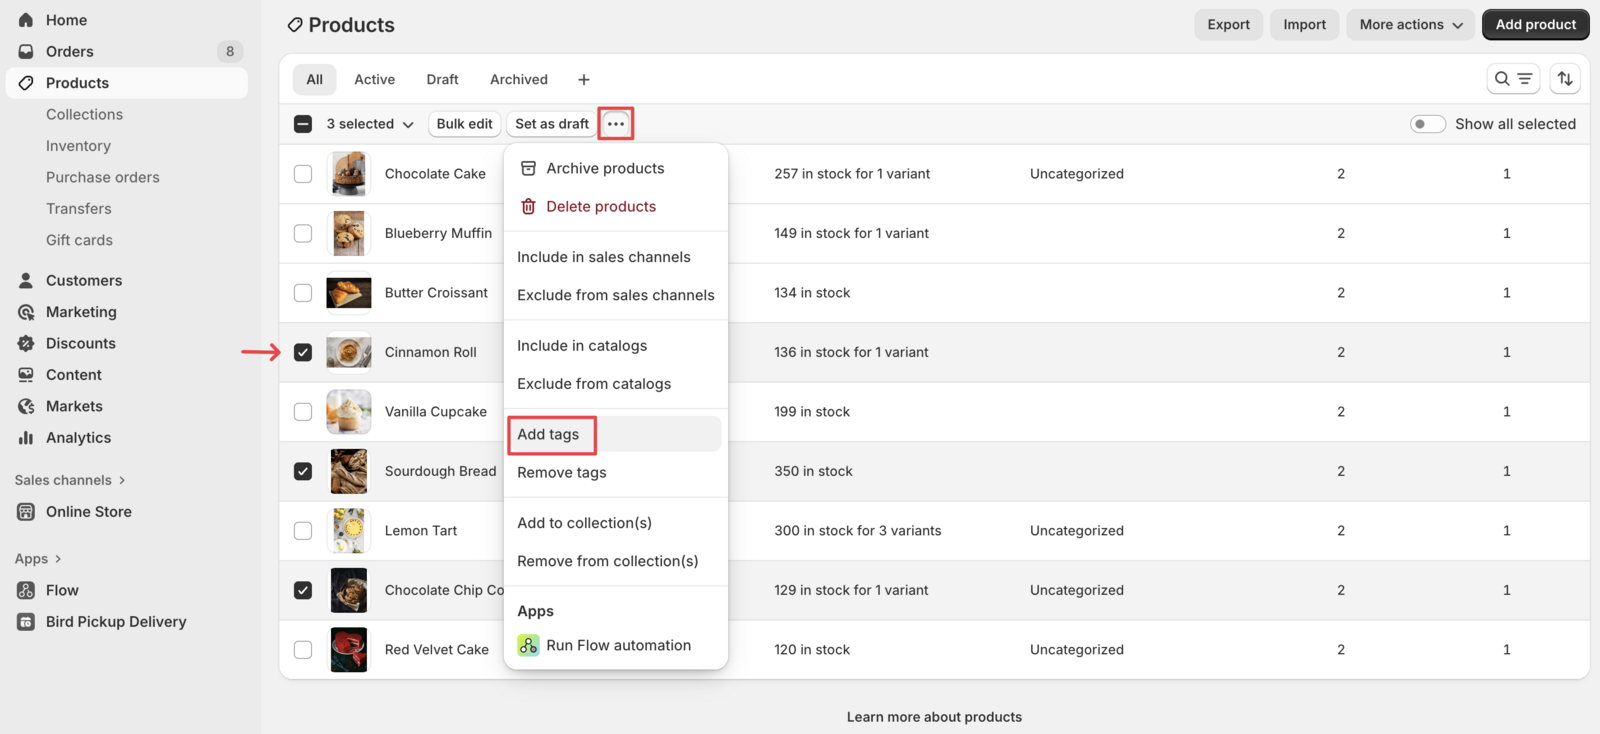The width and height of the screenshot is (1600, 734).
Task: Click the Customers person icon
Action: point(26,280)
